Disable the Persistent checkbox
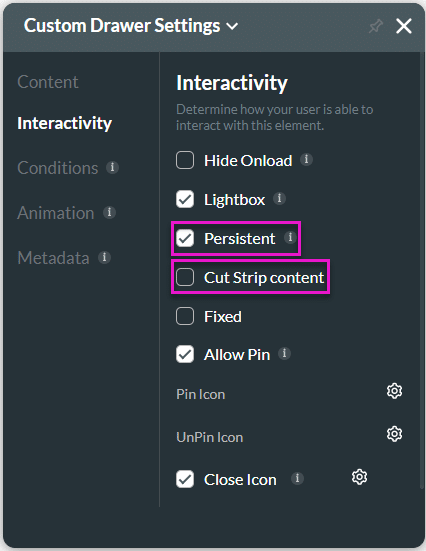 point(185,238)
